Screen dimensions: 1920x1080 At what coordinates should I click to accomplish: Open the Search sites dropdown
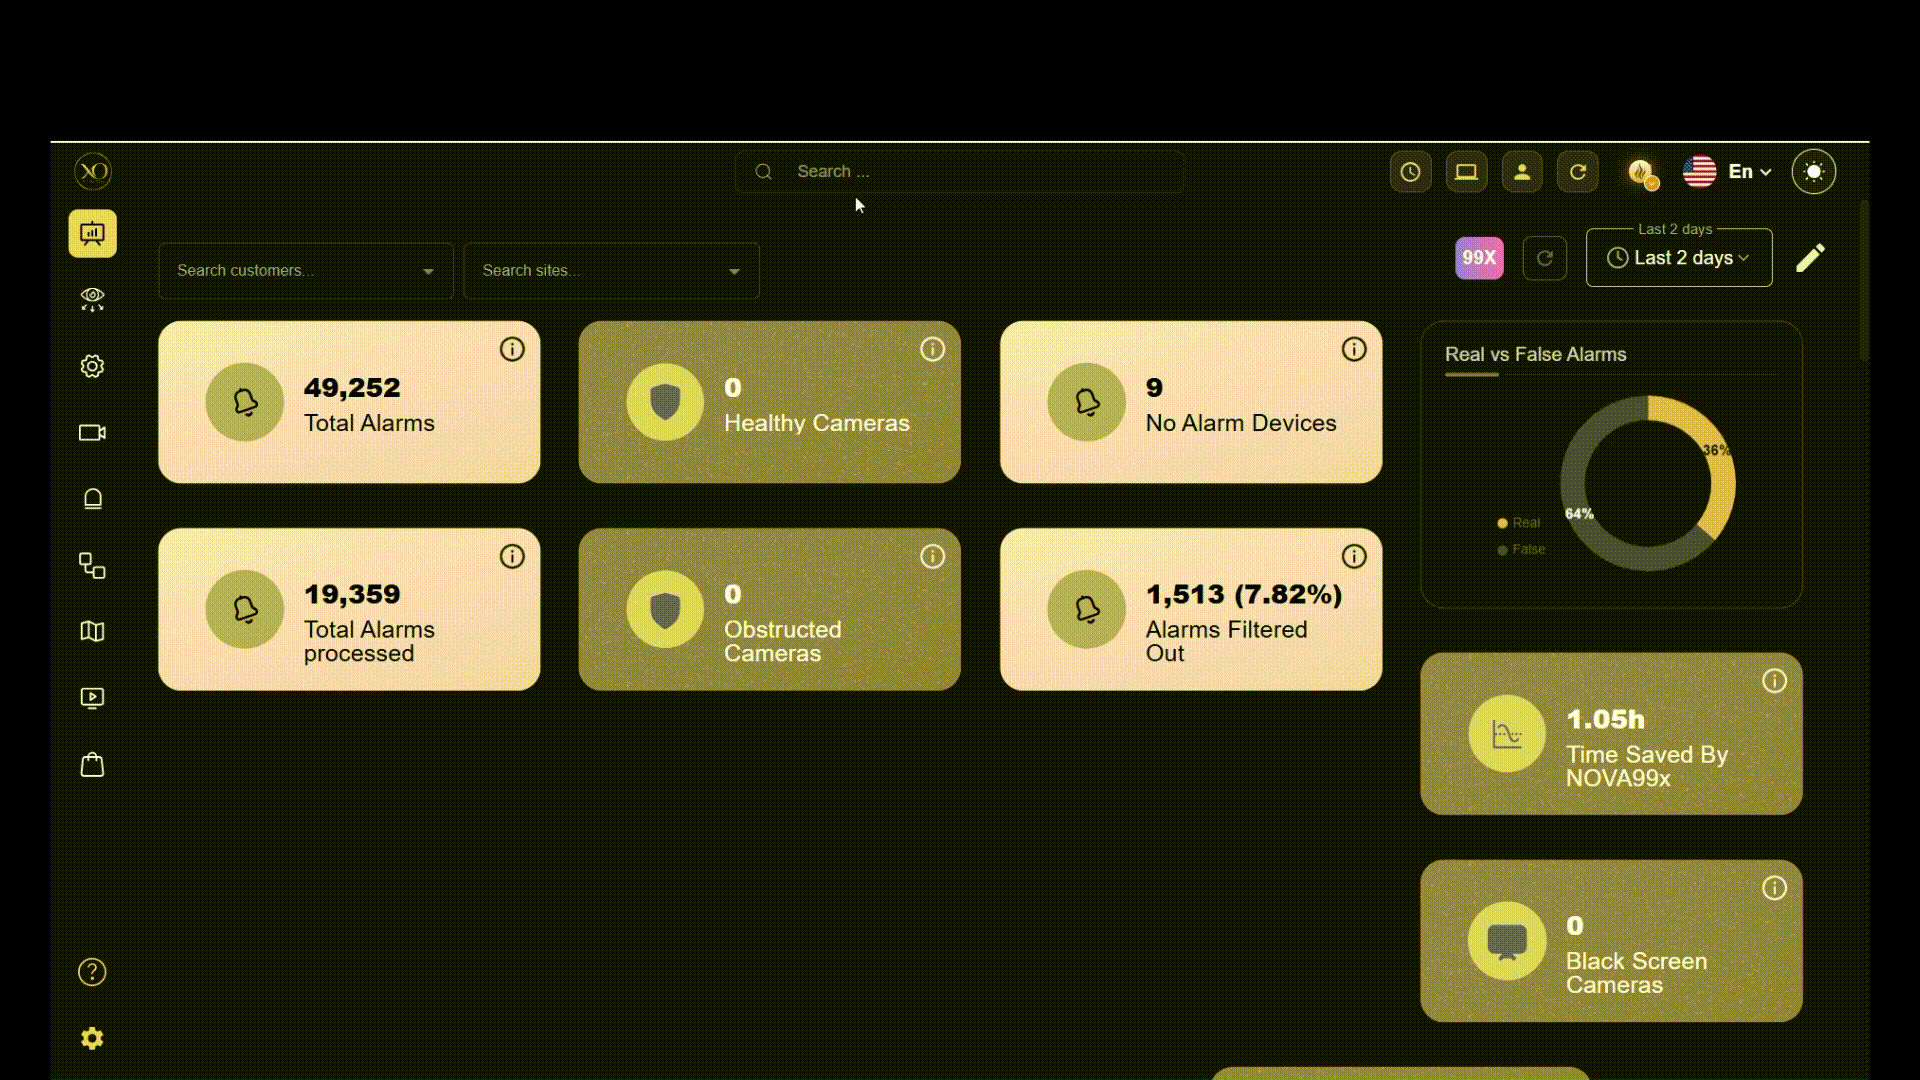(611, 271)
